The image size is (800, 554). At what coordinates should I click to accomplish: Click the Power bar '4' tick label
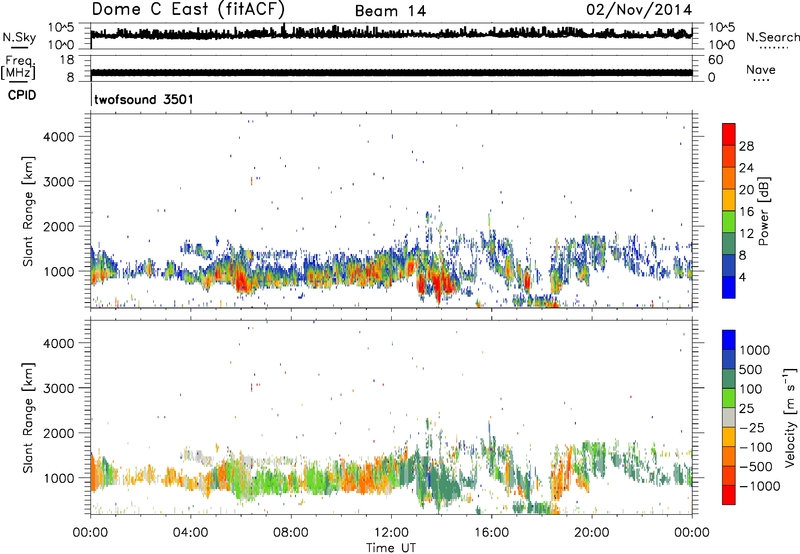tap(742, 278)
